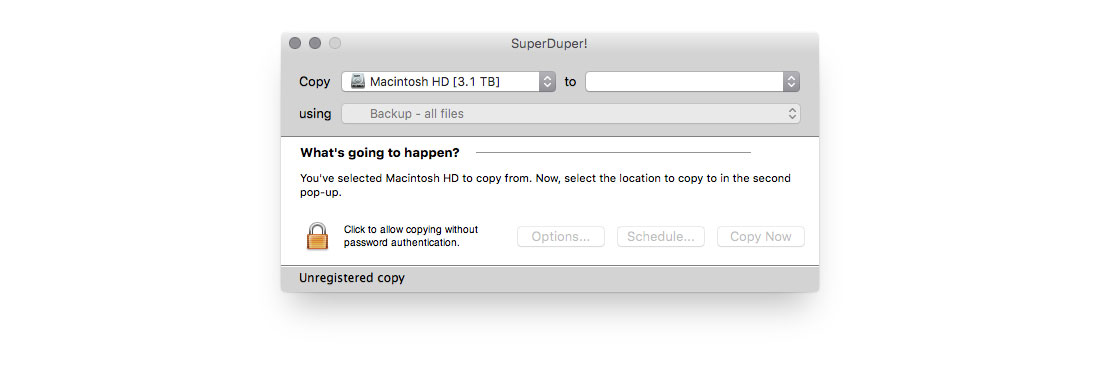Image resolution: width=1100 pixels, height=372 pixels.
Task: Open the source drive dropdown showing Macintosh HD
Action: pyautogui.click(x=448, y=81)
